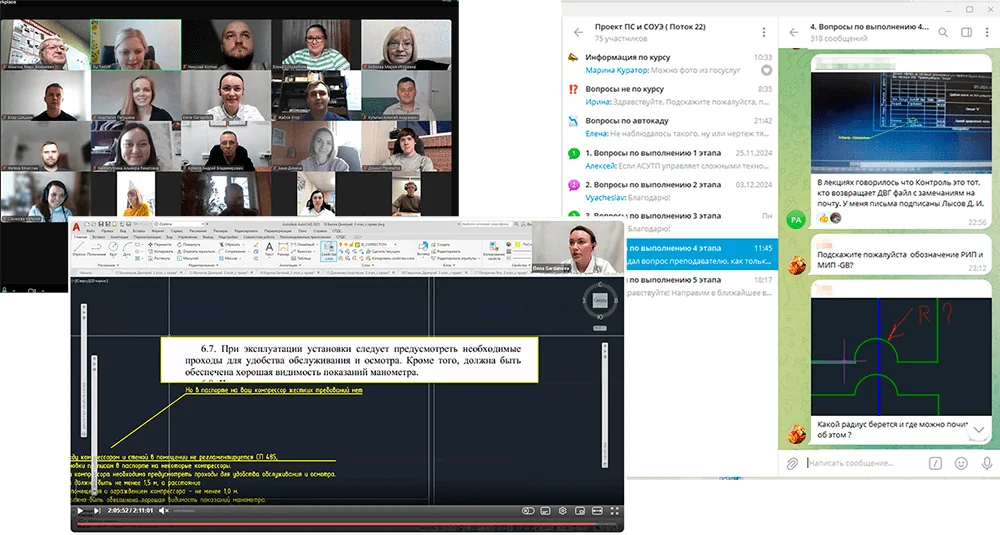Switch video to theater mode
Image resolution: width=1000 pixels, height=535 pixels.
coord(598,511)
